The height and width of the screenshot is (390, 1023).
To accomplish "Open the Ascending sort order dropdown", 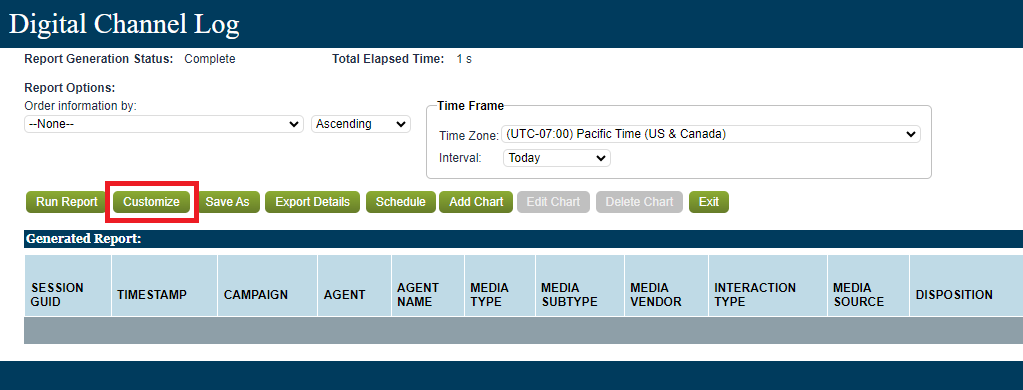I will pos(361,124).
